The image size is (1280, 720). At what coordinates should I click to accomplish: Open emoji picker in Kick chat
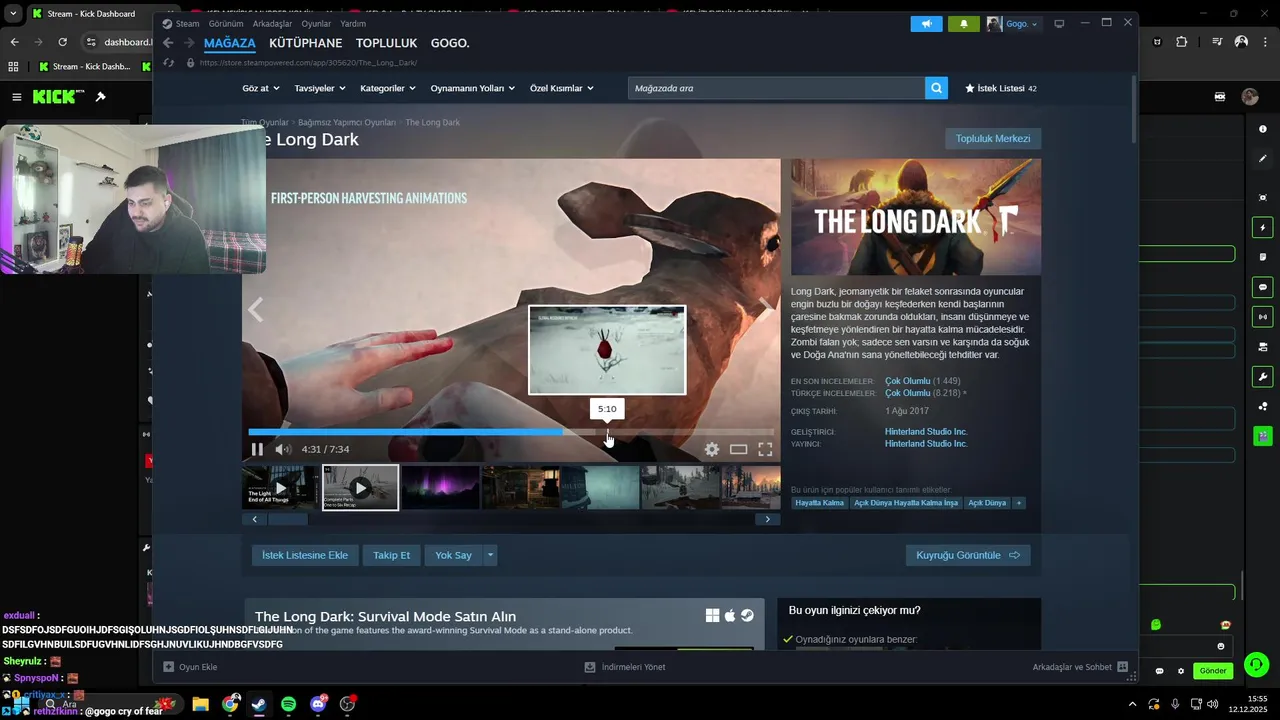[x=1221, y=646]
